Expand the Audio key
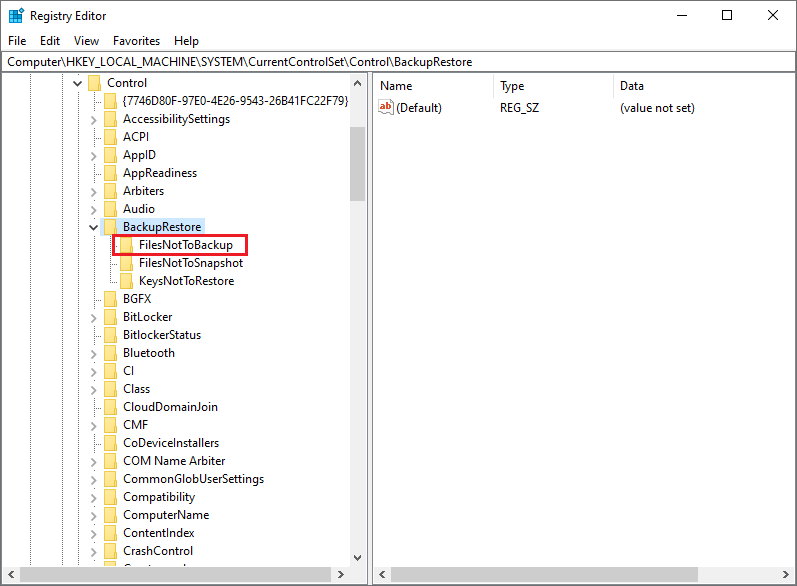797x586 pixels. tap(94, 210)
